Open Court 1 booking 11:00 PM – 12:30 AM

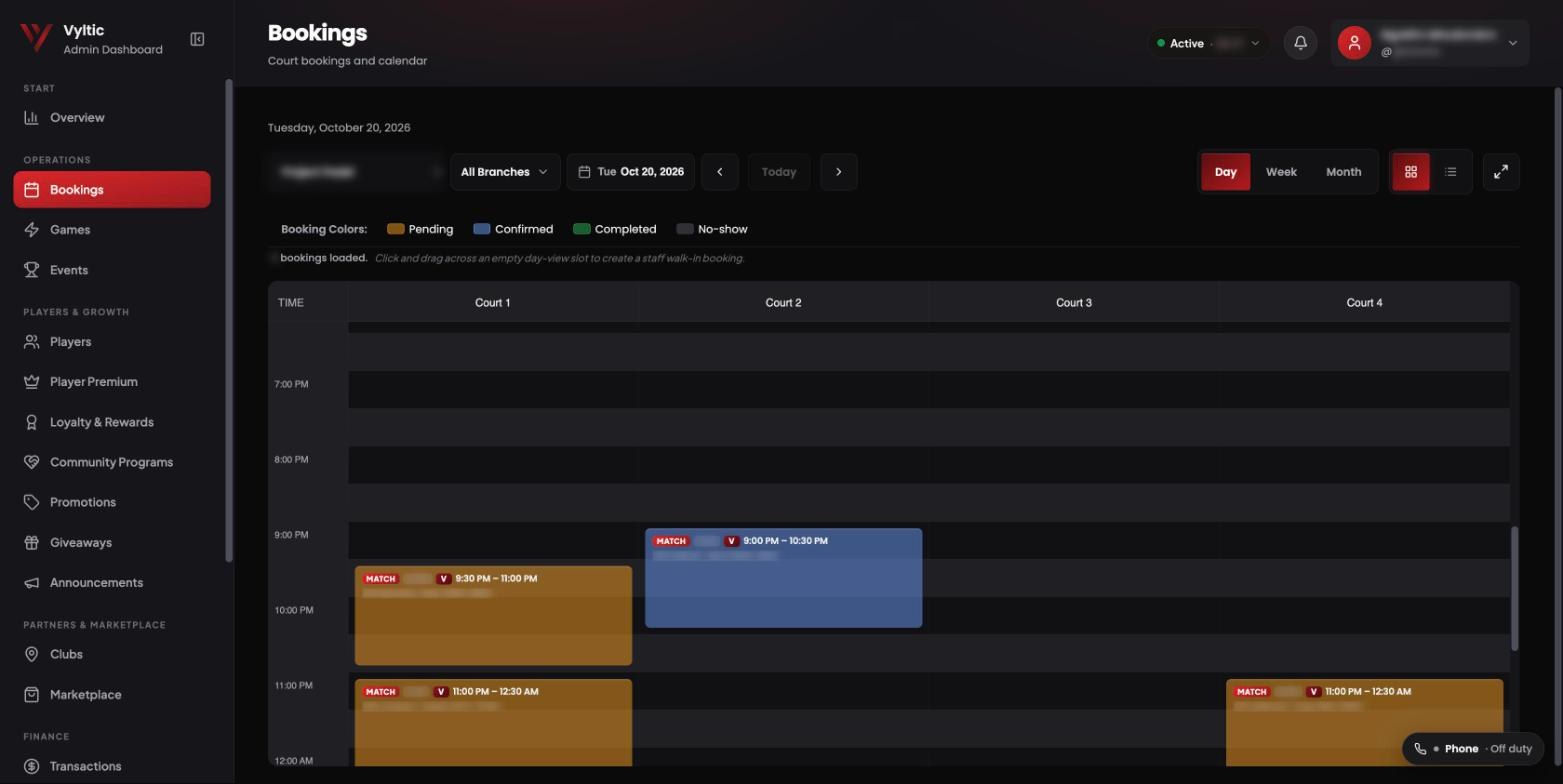point(493,723)
